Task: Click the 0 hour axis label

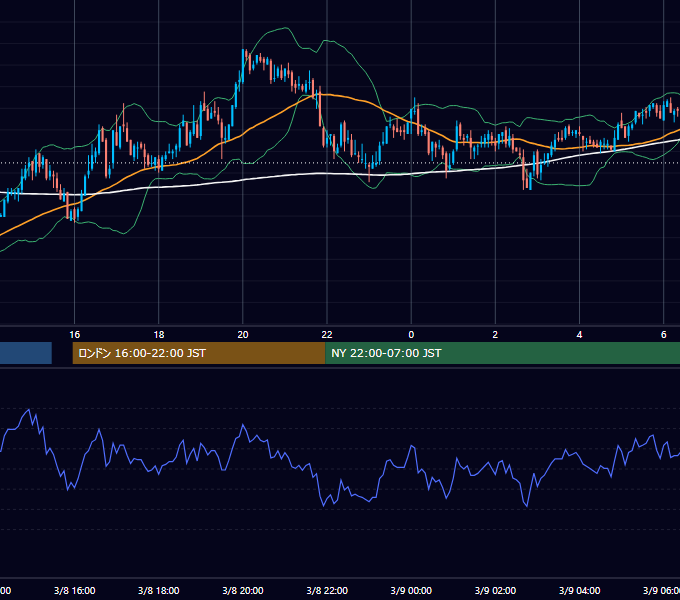Action: click(411, 335)
